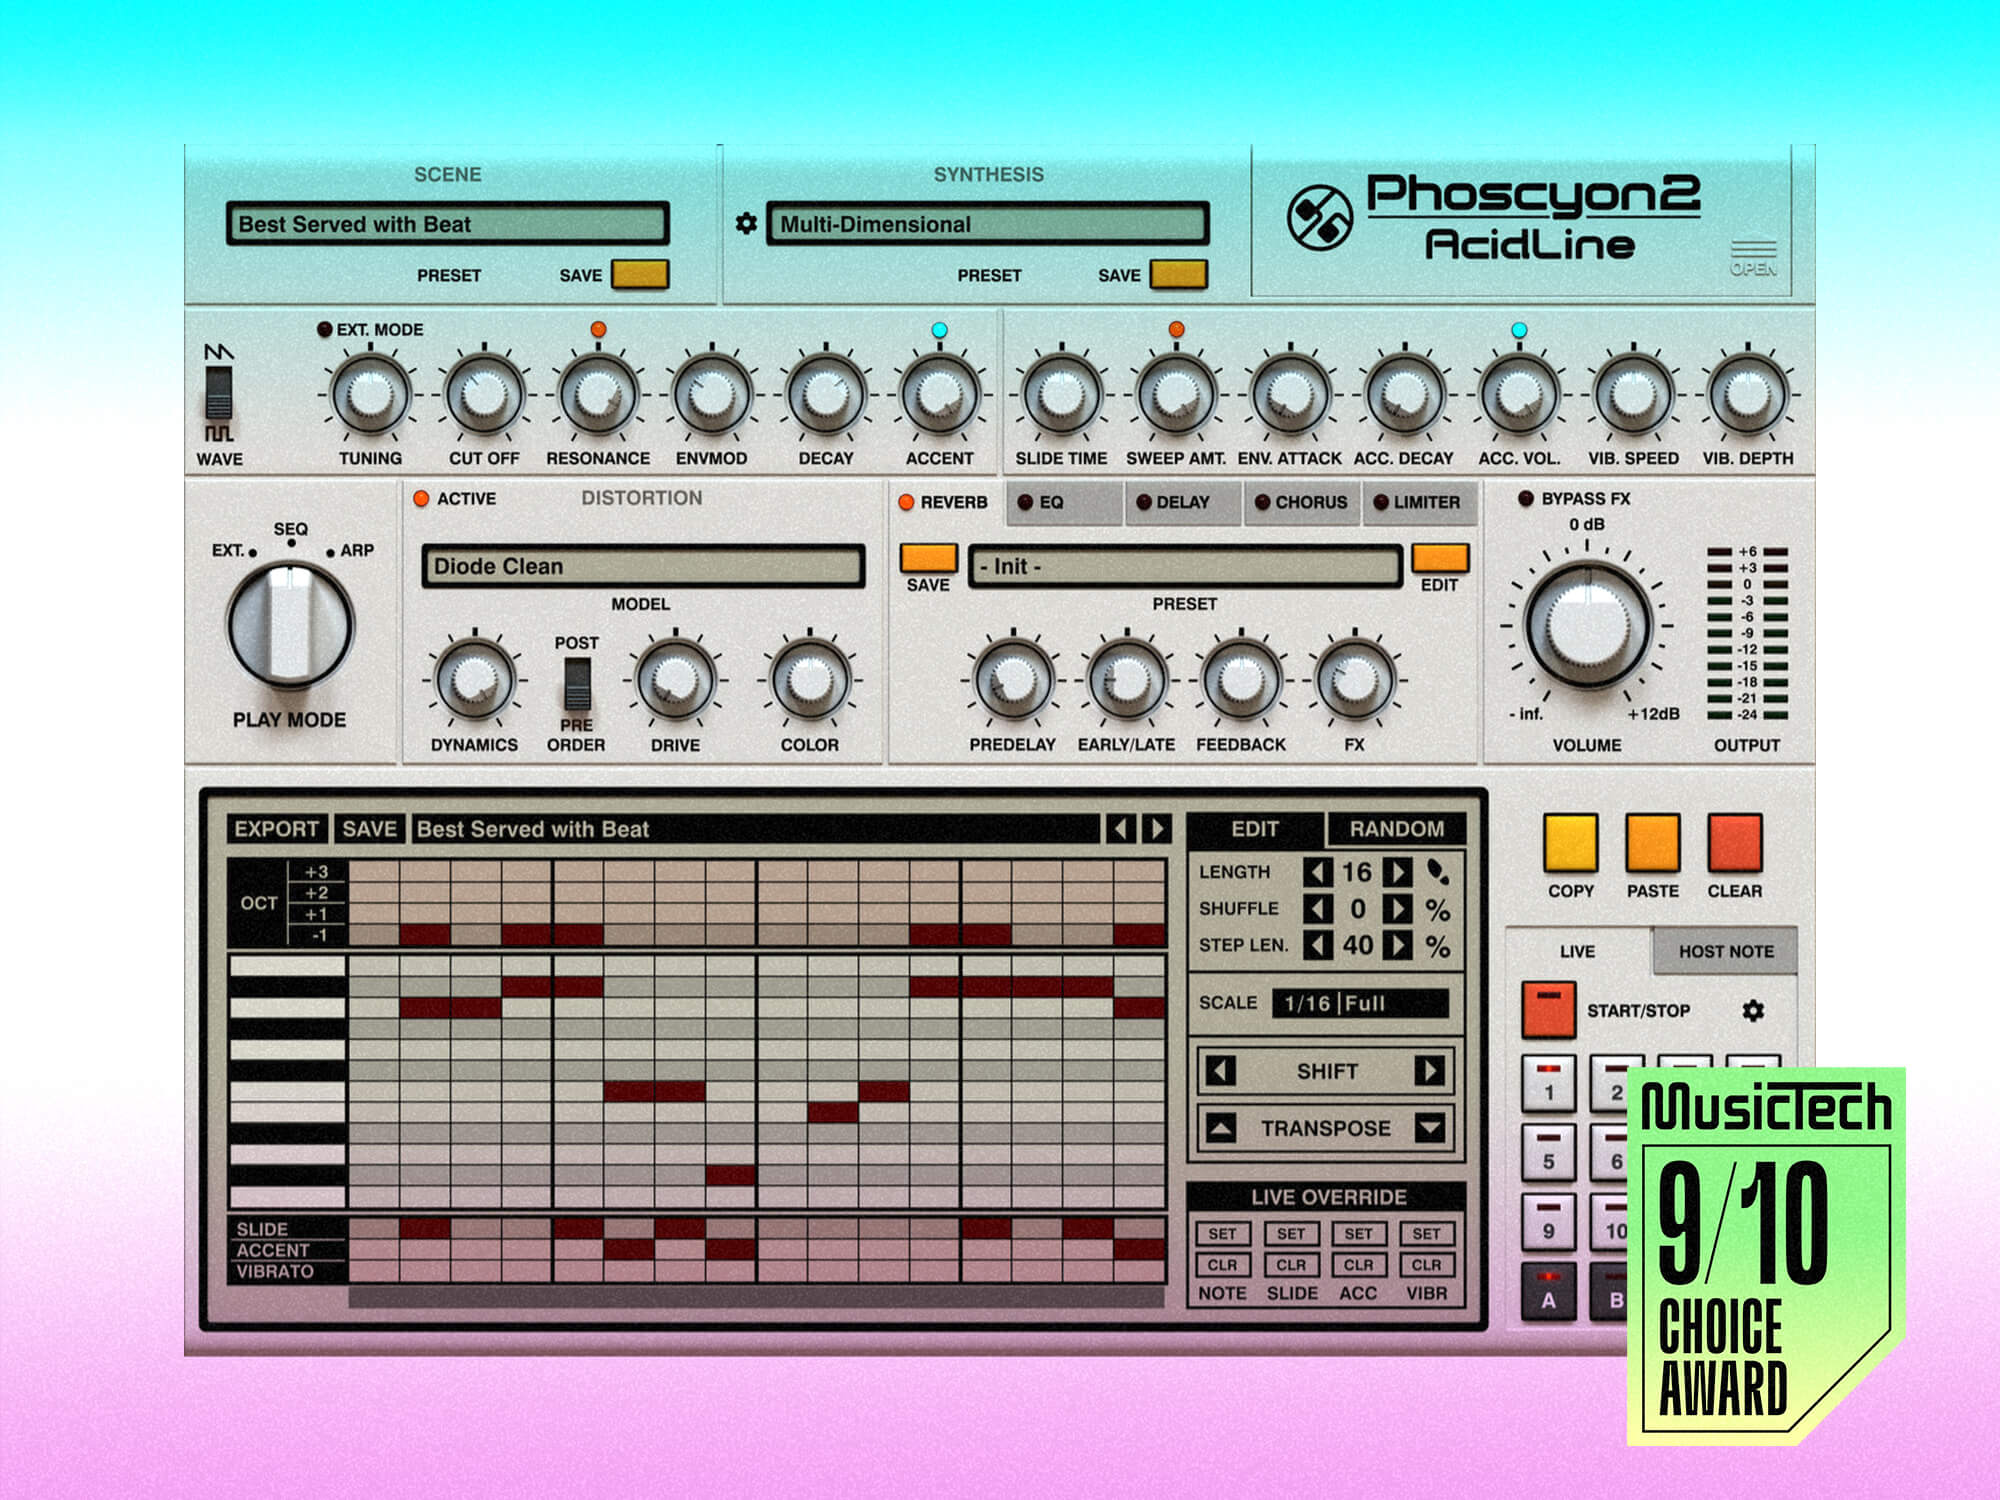Go to next pattern arrow

(x=1157, y=828)
